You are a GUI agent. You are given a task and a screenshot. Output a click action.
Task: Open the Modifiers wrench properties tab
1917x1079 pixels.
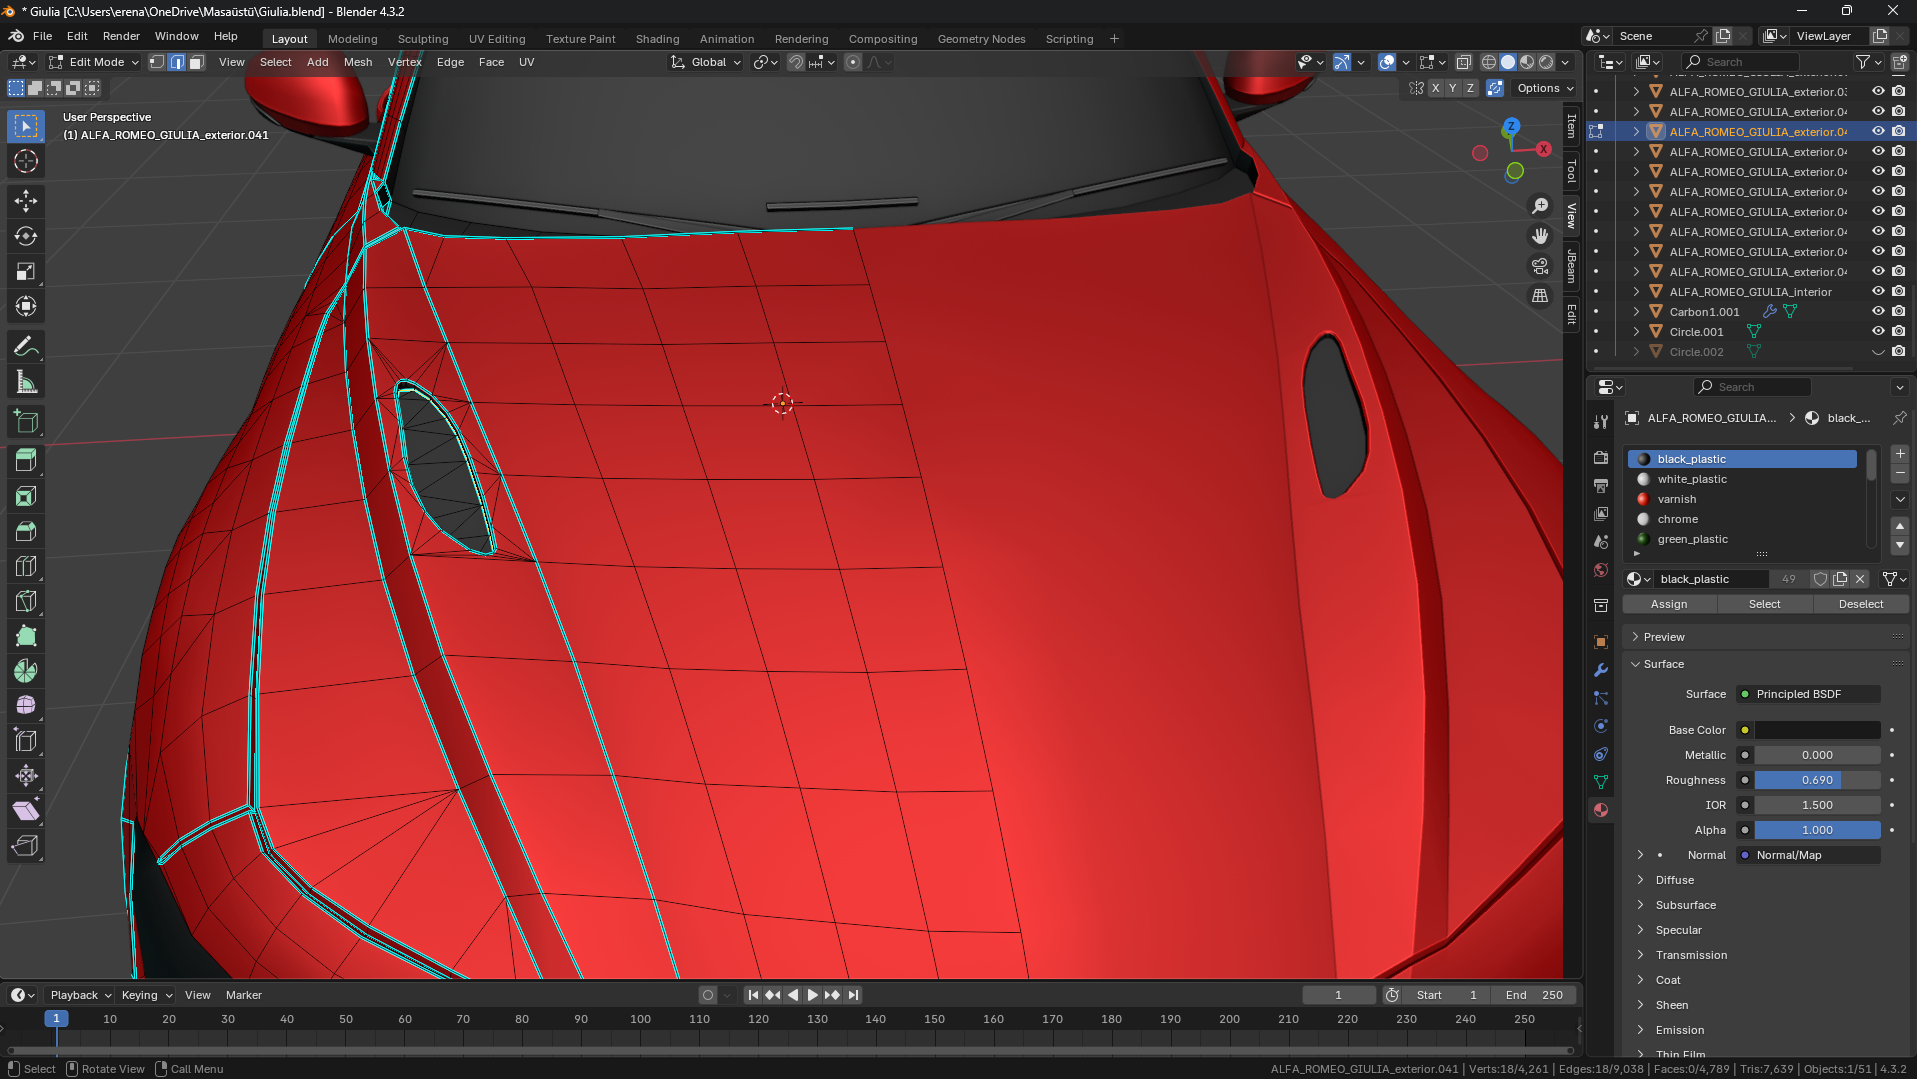click(1601, 670)
